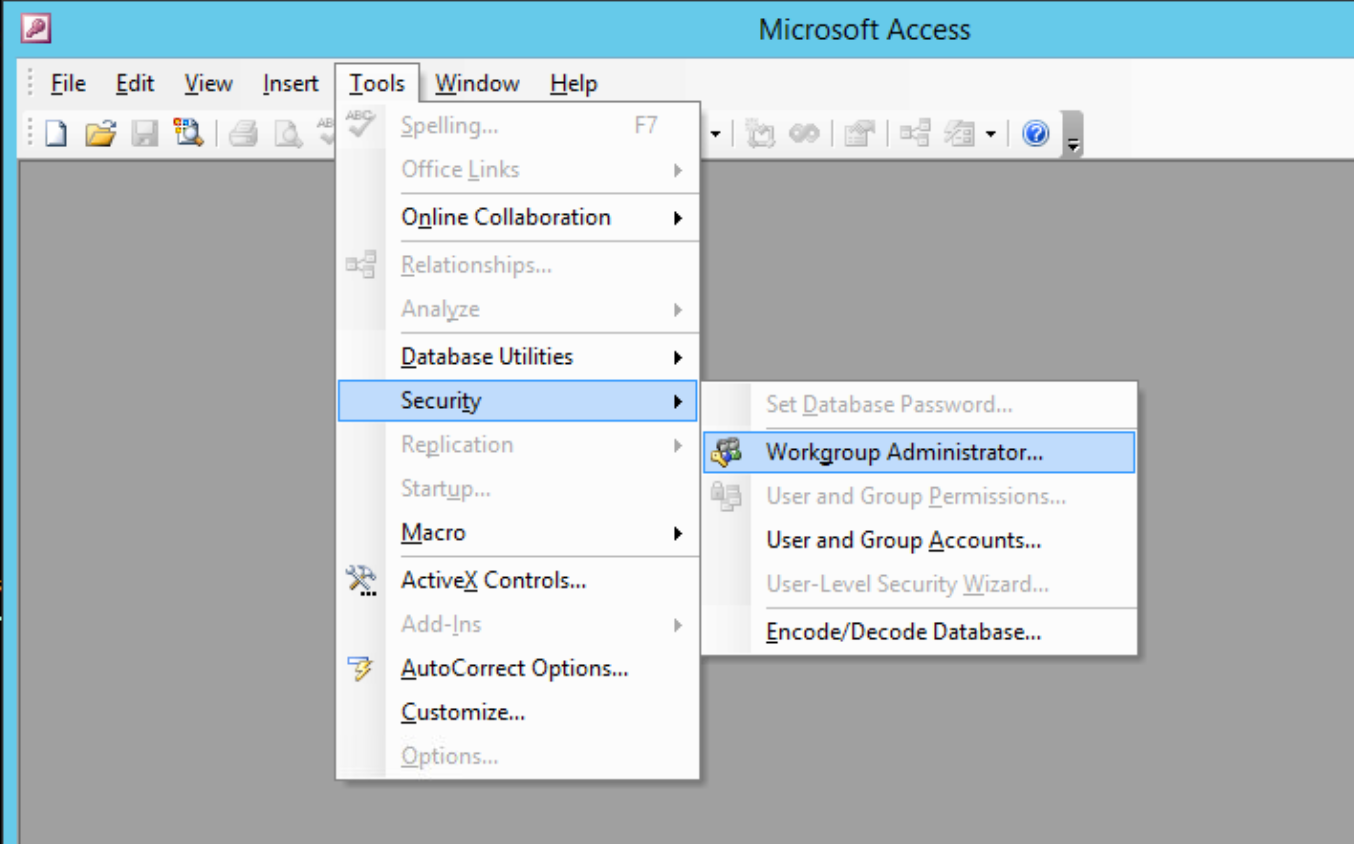Screen dimensions: 1354x844
Task: Click the chain-link toolbar icon
Action: pyautogui.click(x=805, y=133)
